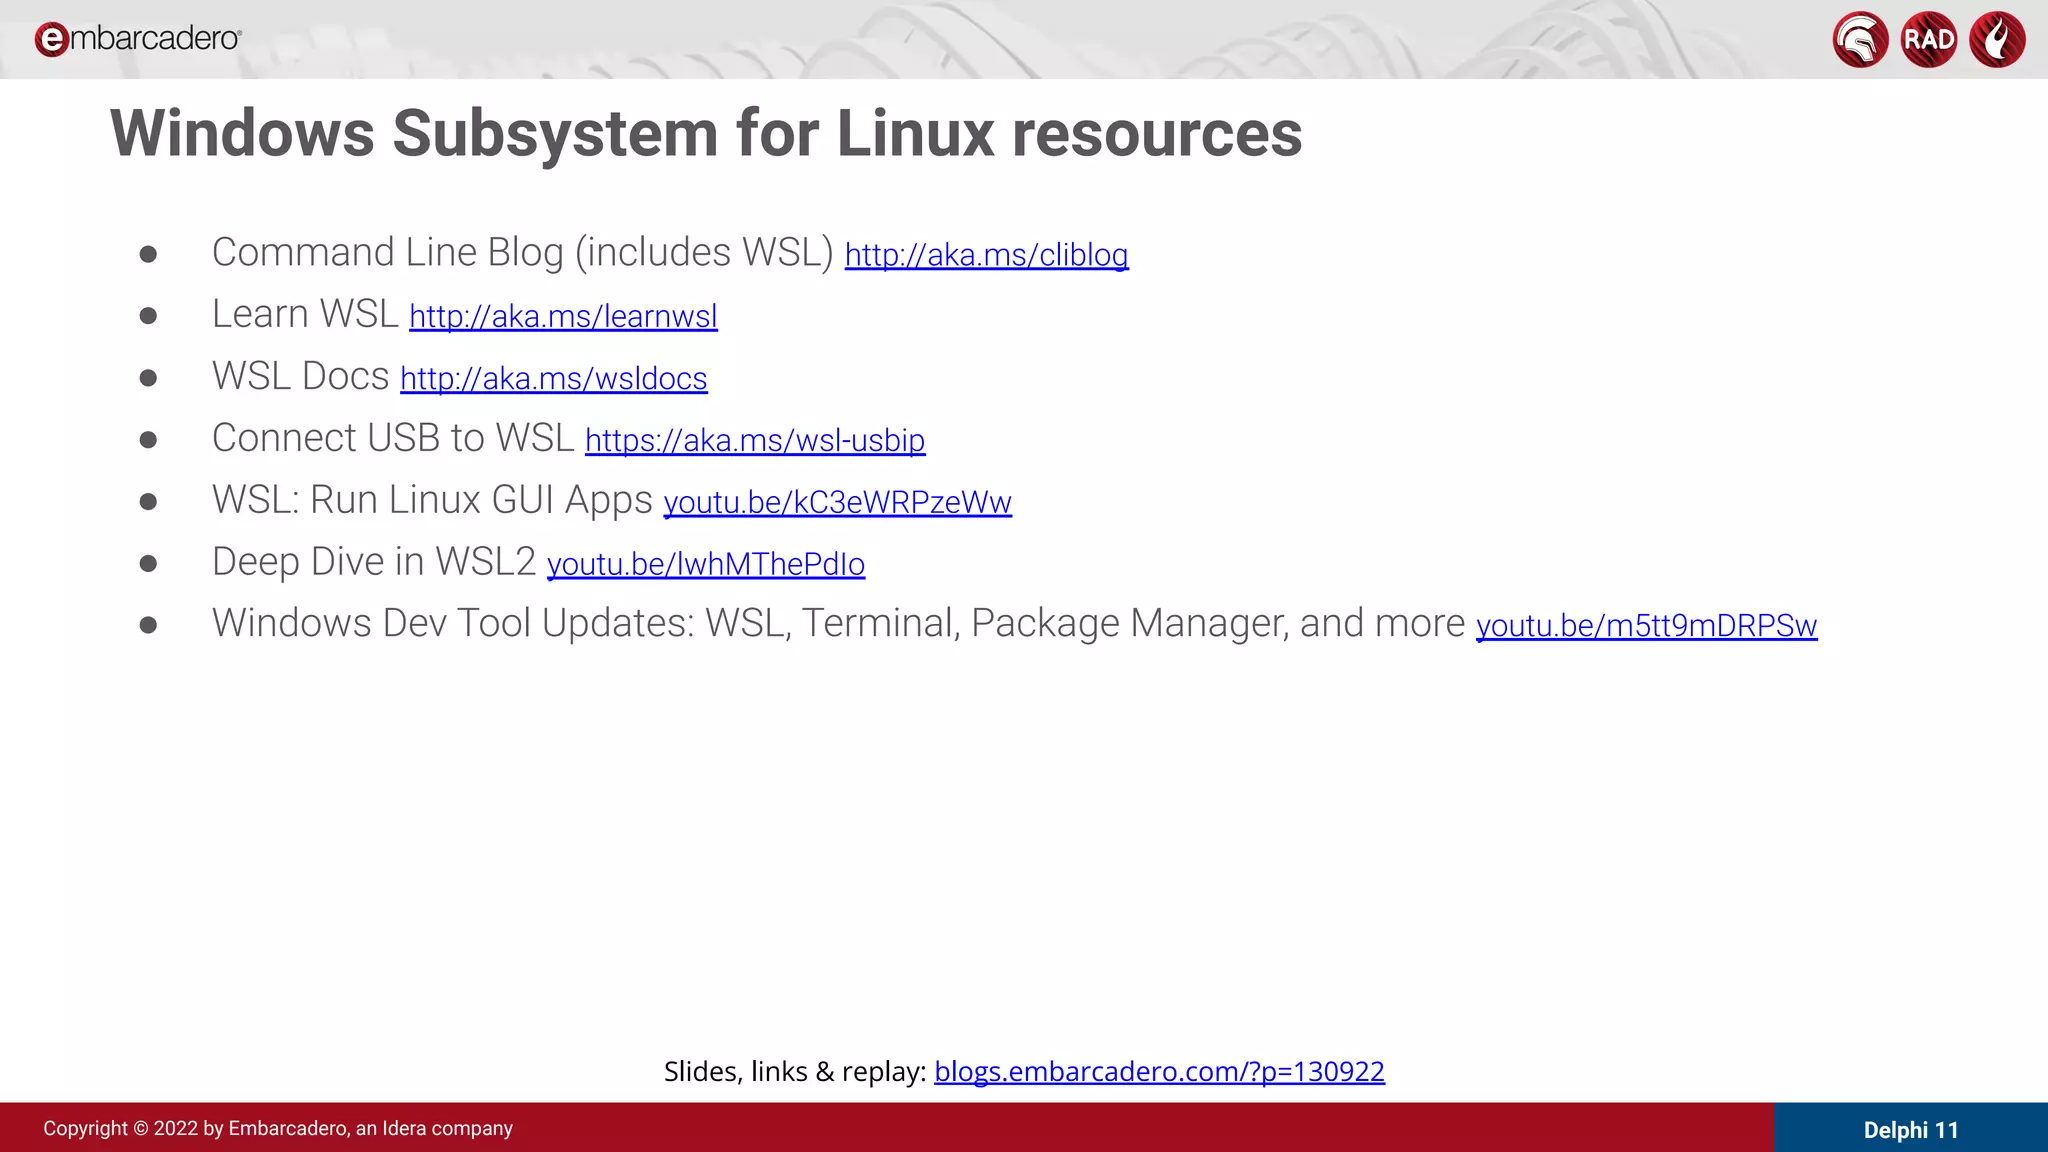Image resolution: width=2048 pixels, height=1152 pixels.
Task: Open the blogs.embarcadero.com slides replay link
Action: [x=1159, y=1071]
